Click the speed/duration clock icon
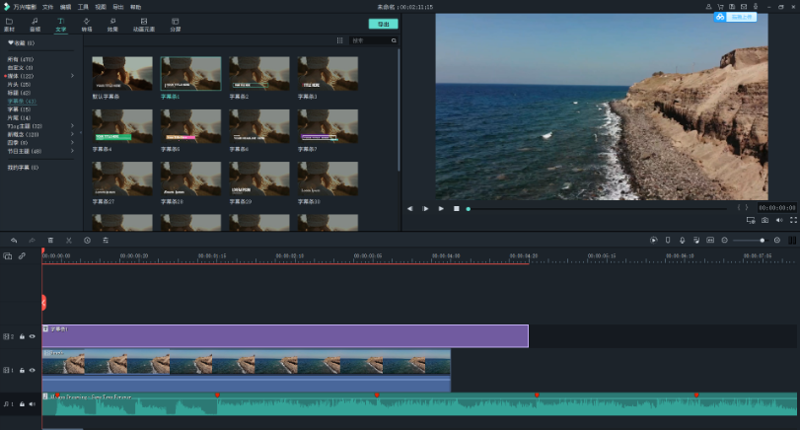 coord(87,240)
